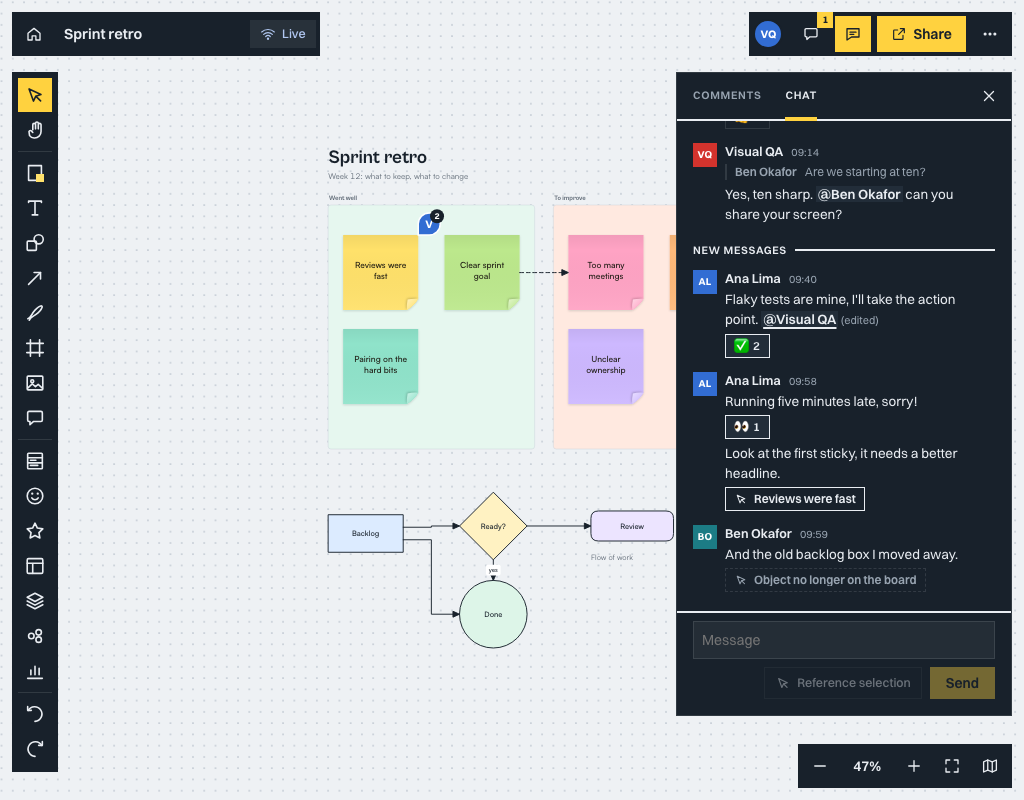Viewport: 1024px width, 800px height.
Task: Choose the Text tool in toolbar
Action: point(35,208)
